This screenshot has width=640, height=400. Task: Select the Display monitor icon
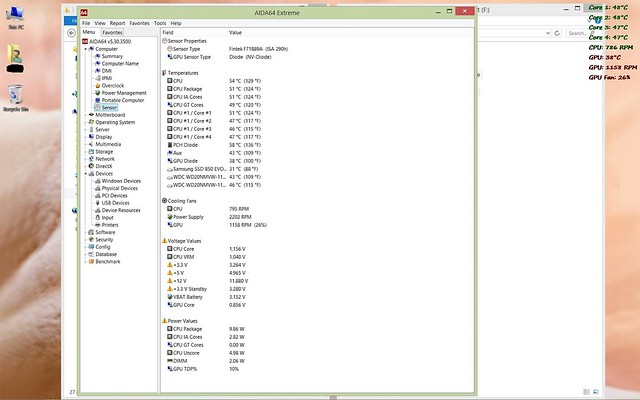91,137
